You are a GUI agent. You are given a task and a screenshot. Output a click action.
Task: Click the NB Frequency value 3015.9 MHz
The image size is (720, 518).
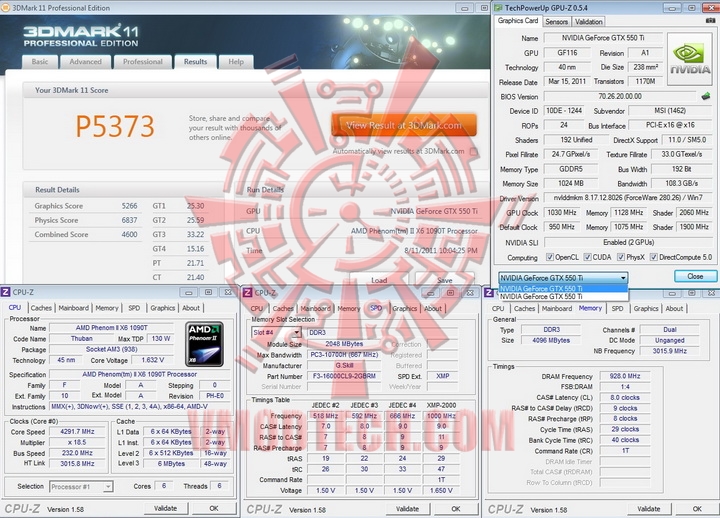click(x=669, y=351)
